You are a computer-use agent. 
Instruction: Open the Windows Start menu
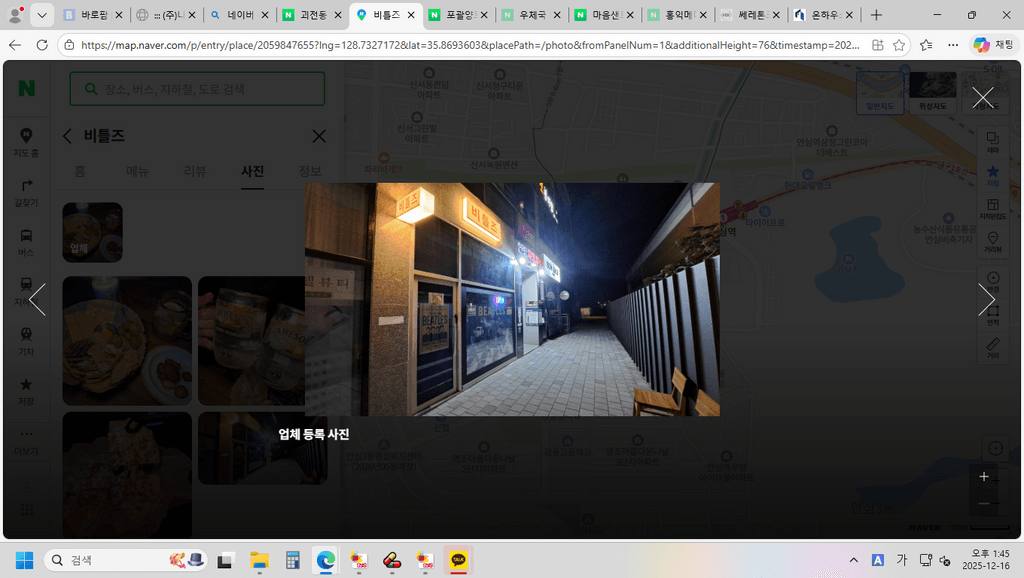pos(24,560)
